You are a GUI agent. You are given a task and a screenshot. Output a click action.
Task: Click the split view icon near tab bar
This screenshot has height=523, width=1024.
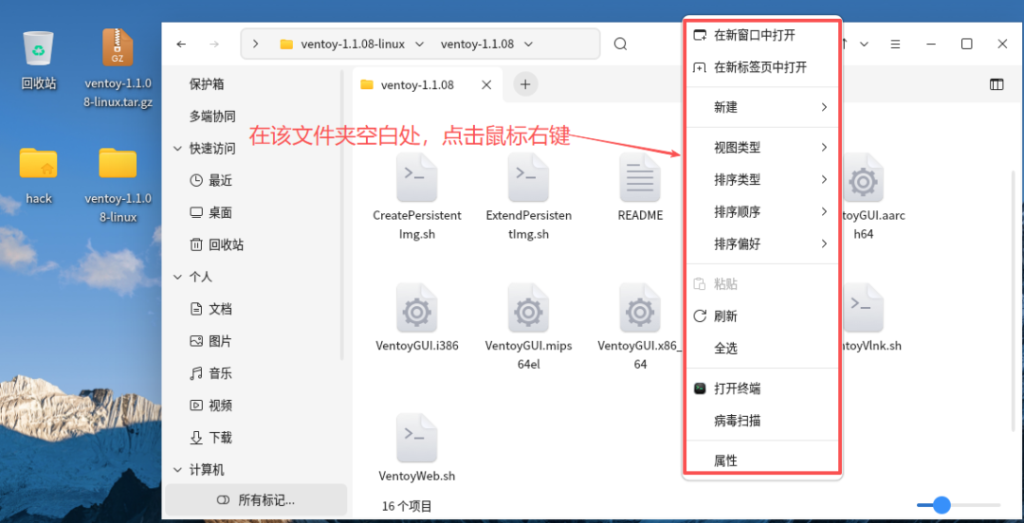pyautogui.click(x=997, y=84)
